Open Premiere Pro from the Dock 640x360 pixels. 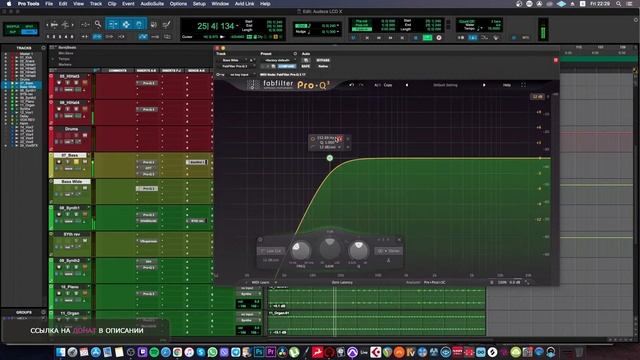point(271,352)
